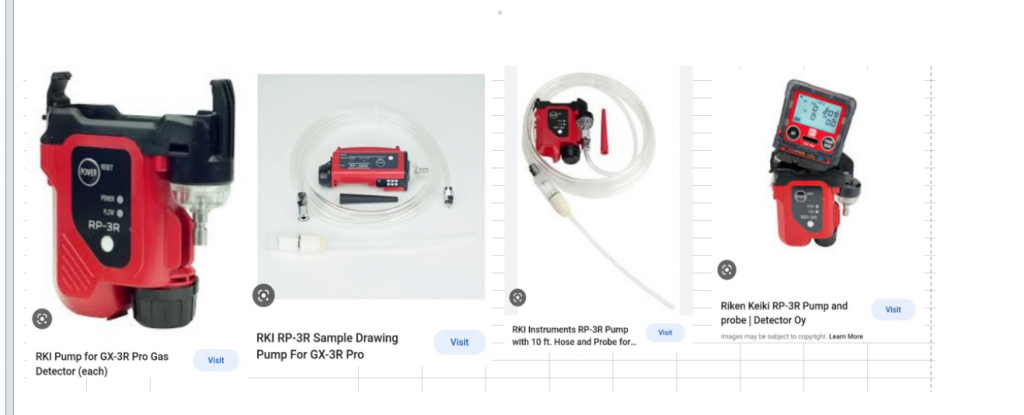Click Images may be subject to copyright notice
Screen dimensions: 1024x415
(x=774, y=337)
